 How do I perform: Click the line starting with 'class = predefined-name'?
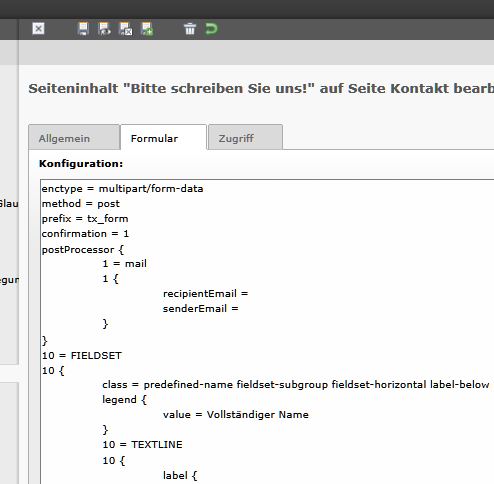click(296, 385)
